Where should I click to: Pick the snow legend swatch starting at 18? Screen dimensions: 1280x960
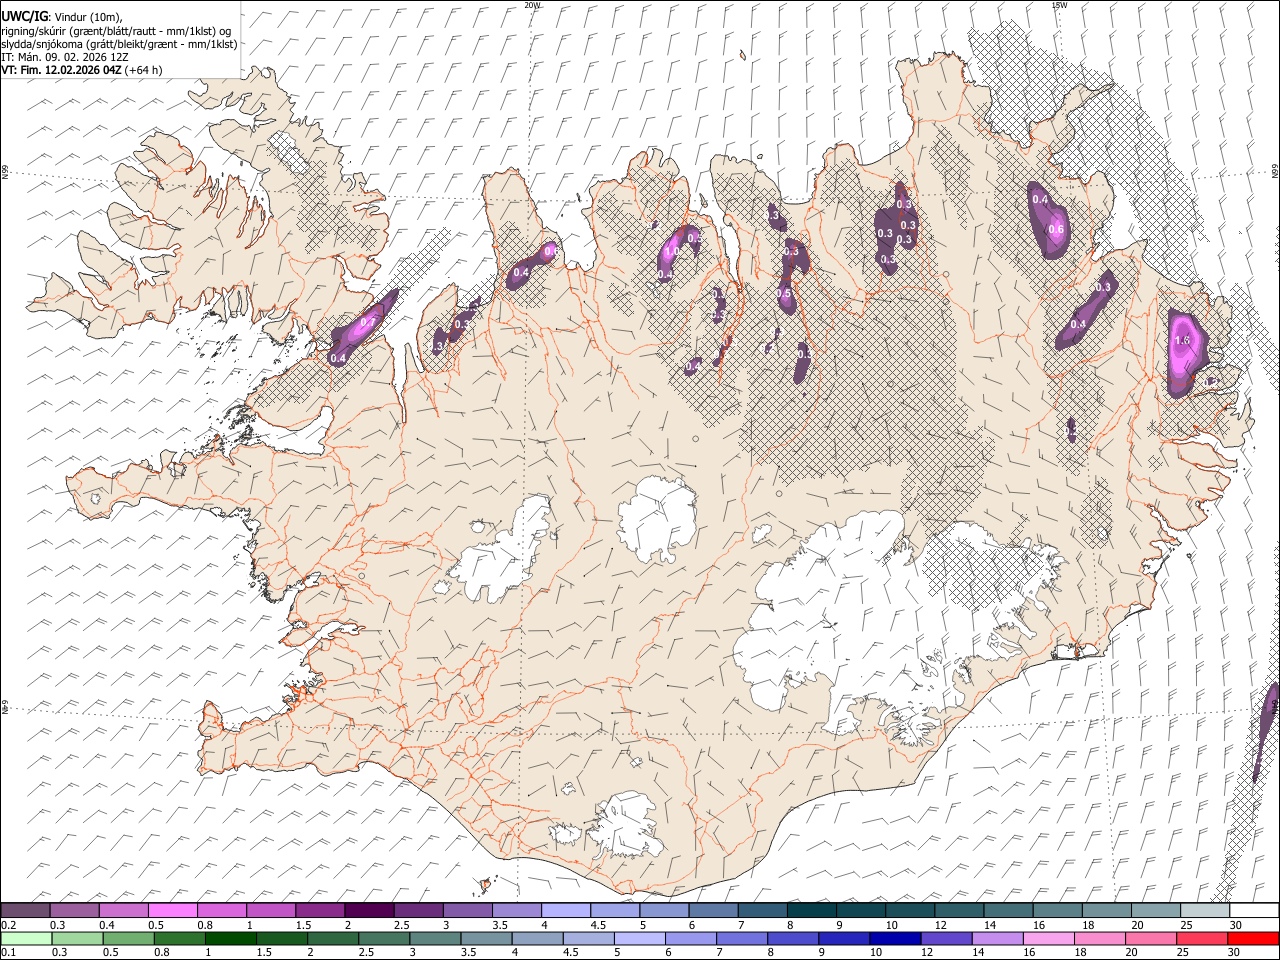(x=1106, y=911)
